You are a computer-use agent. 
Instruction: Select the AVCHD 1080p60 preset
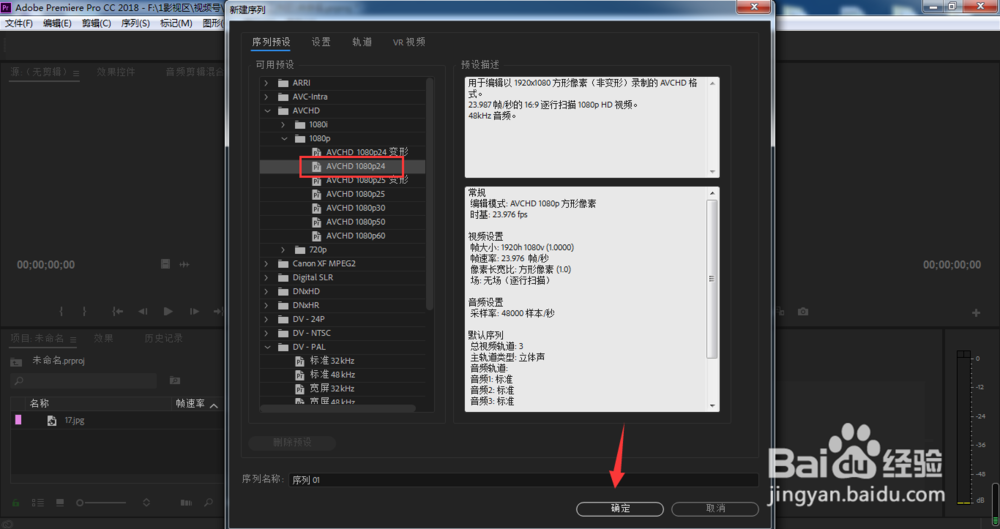(355, 236)
